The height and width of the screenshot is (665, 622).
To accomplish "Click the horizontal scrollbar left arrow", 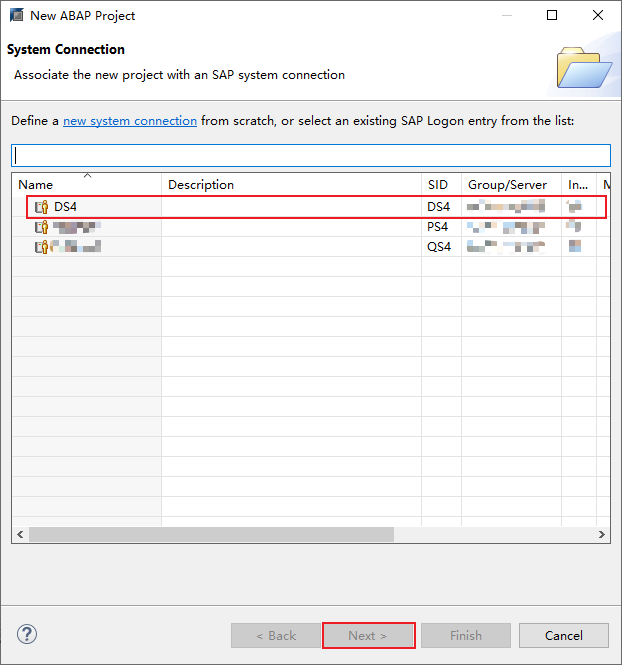I will click(x=20, y=535).
